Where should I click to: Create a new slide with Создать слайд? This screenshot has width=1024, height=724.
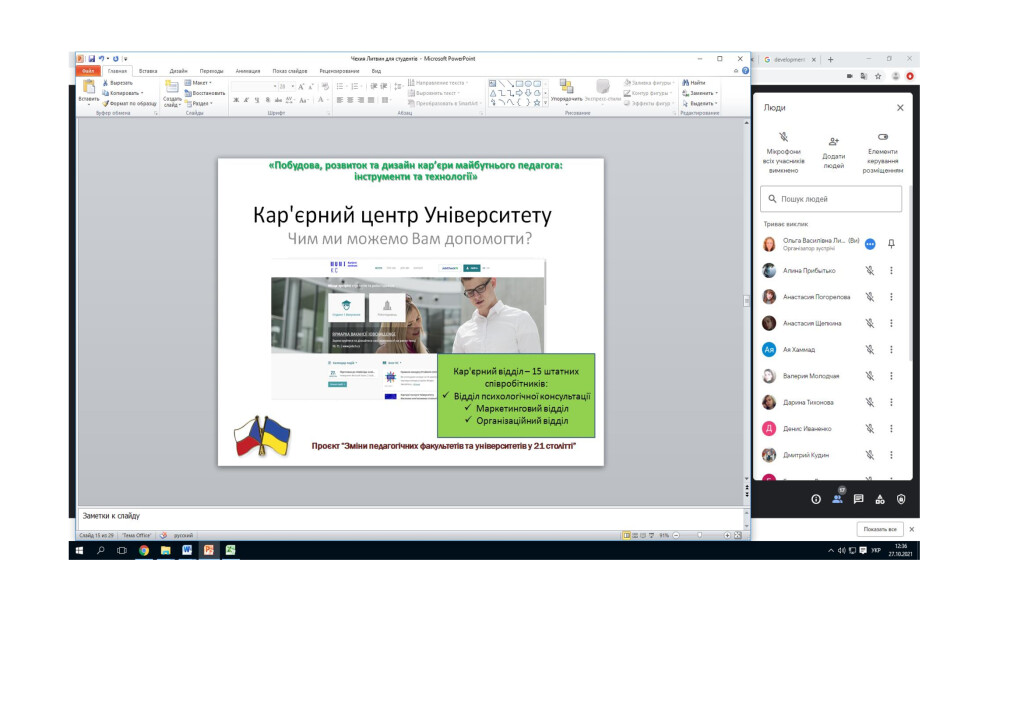point(172,93)
